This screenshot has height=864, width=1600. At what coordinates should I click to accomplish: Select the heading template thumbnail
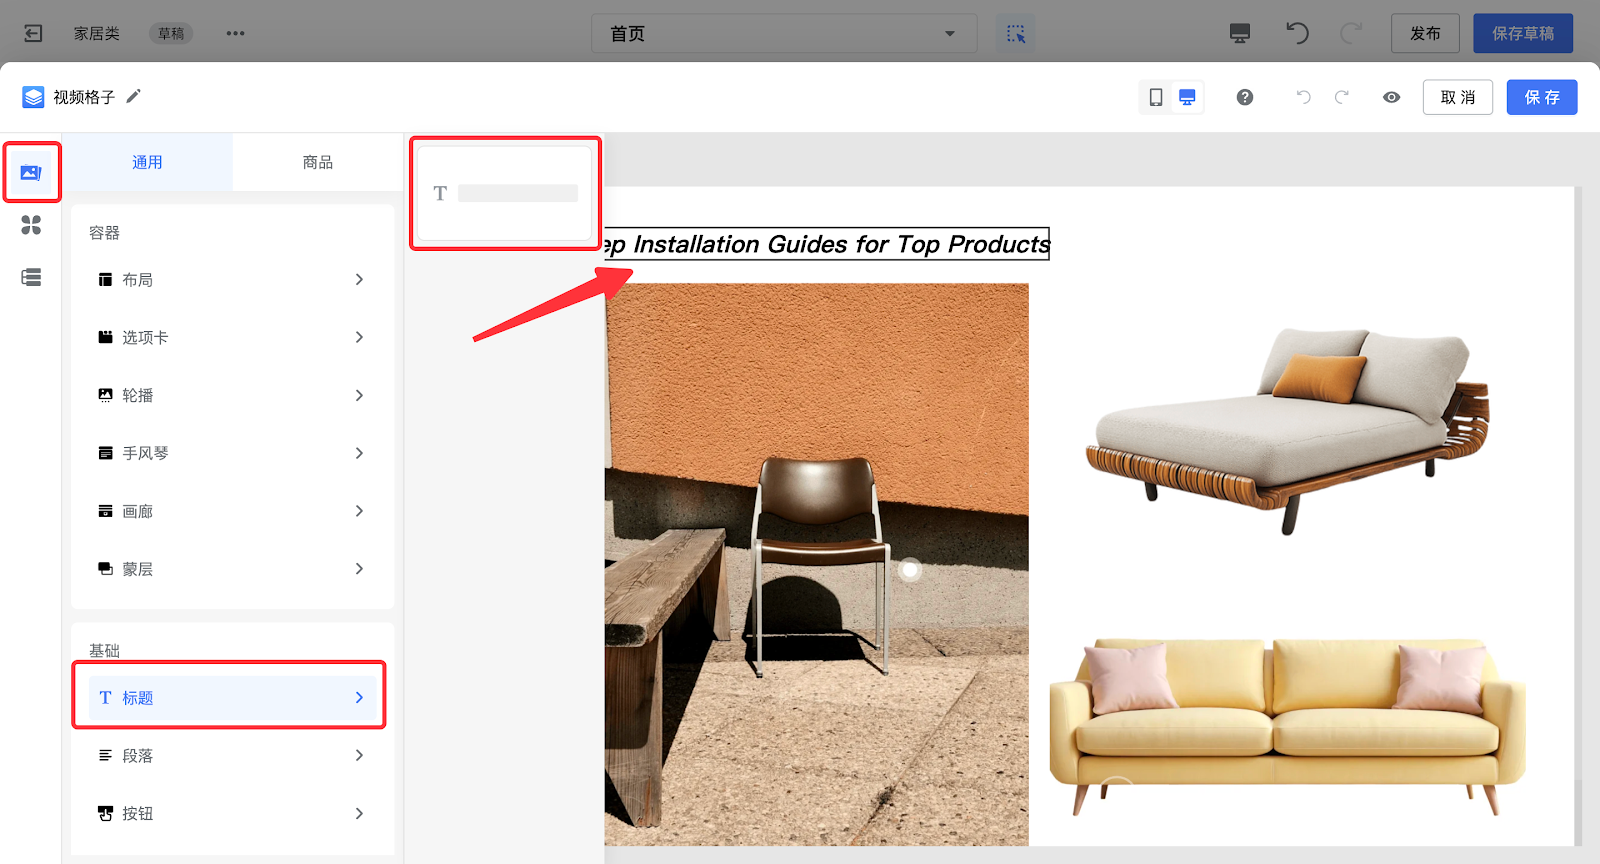(505, 193)
